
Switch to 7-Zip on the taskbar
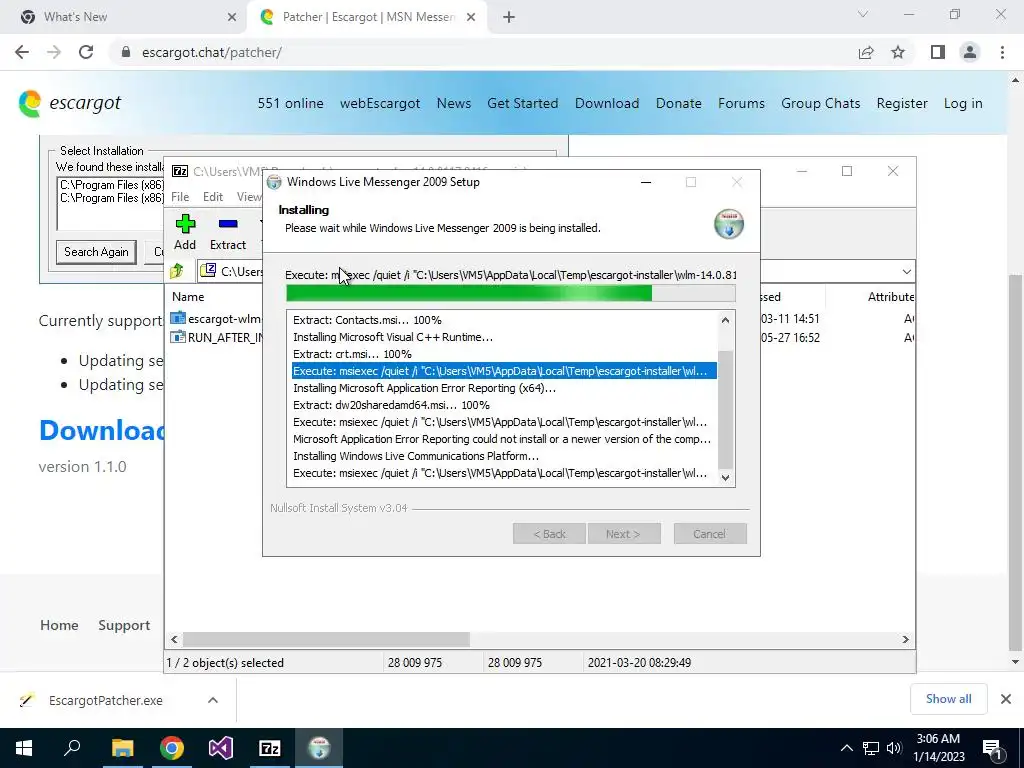pyautogui.click(x=270, y=748)
